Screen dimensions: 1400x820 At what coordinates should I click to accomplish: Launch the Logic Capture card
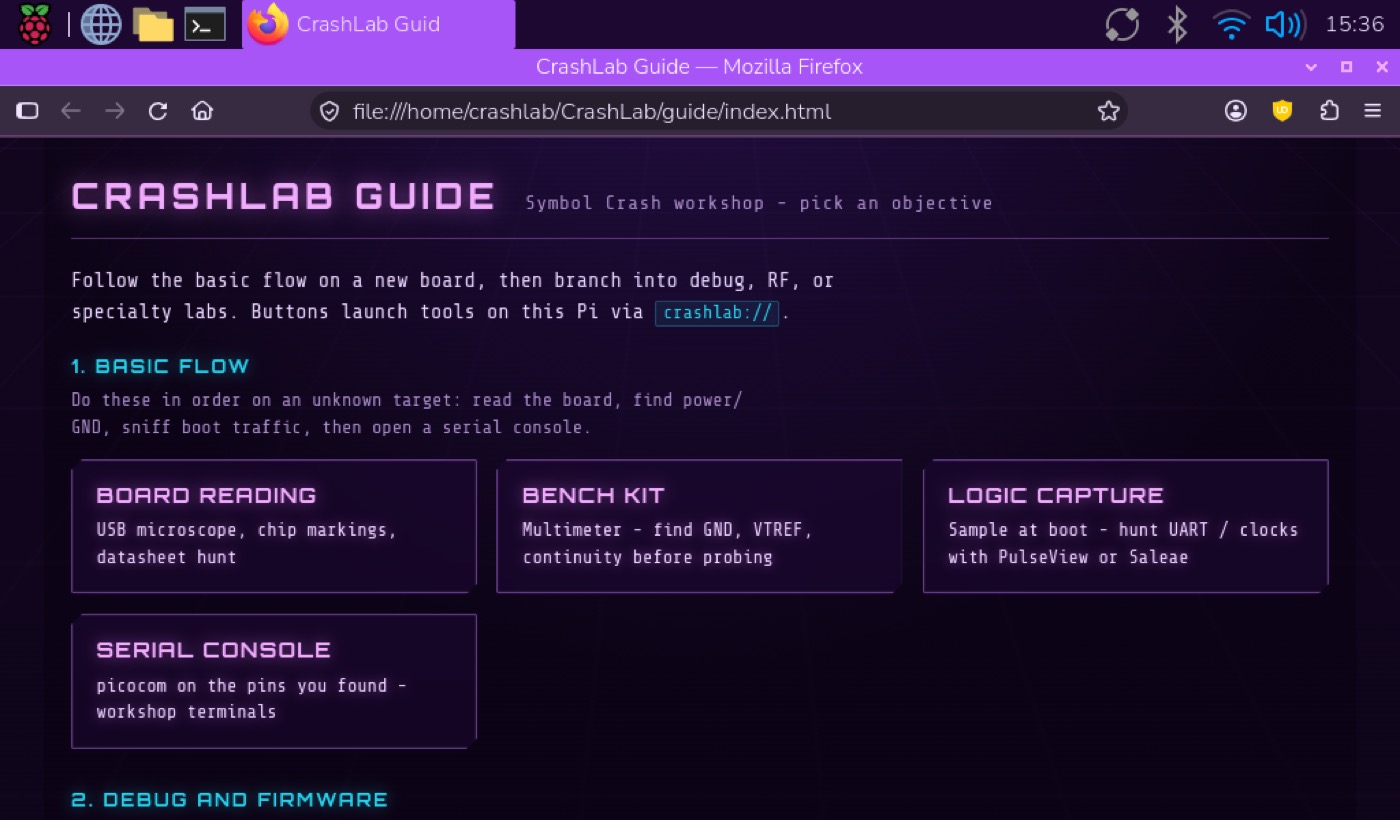1126,526
